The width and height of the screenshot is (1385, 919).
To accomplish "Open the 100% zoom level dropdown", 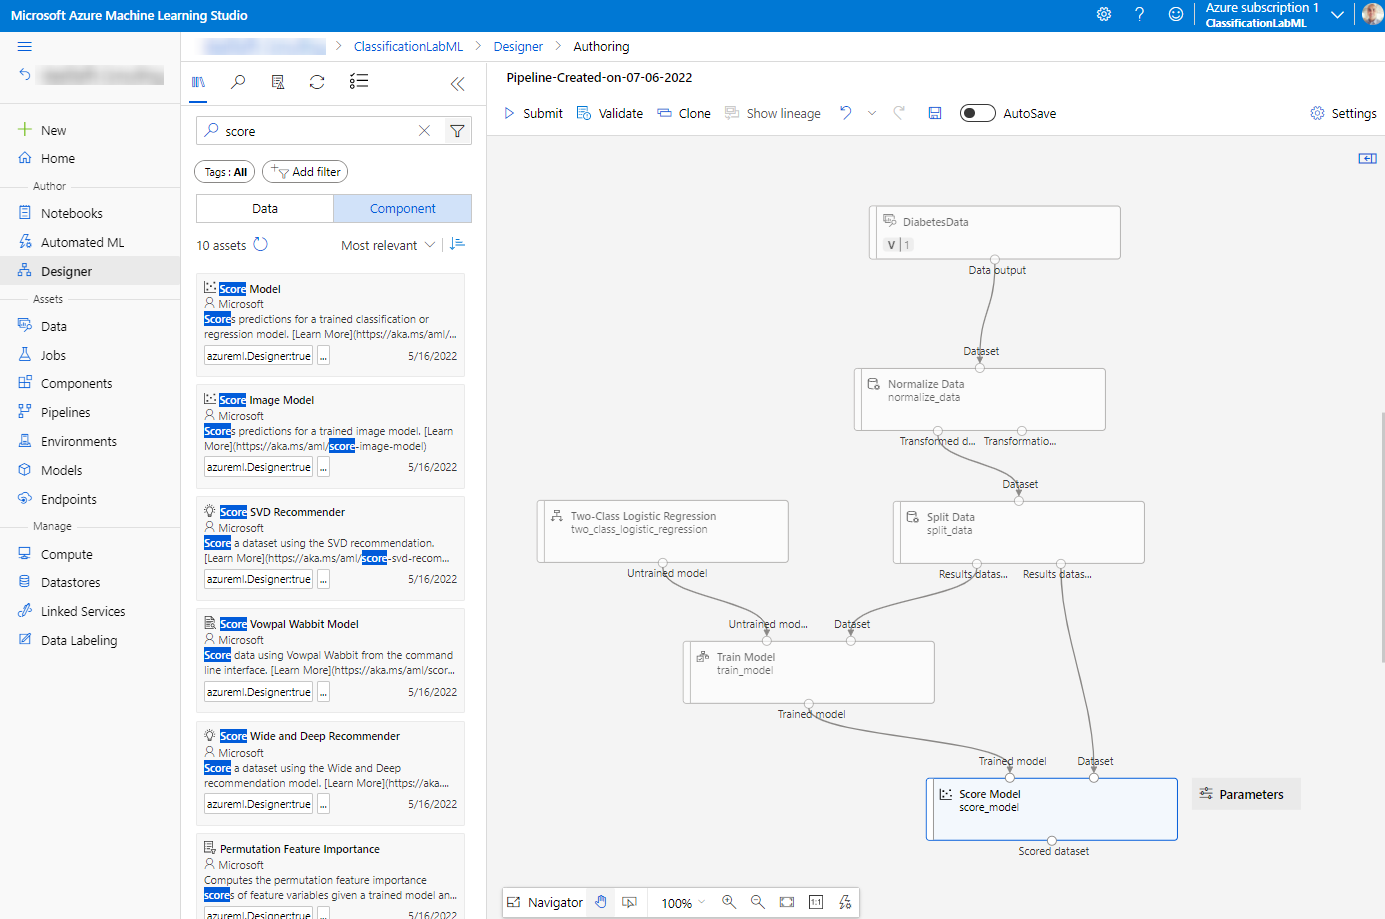I will (x=683, y=903).
